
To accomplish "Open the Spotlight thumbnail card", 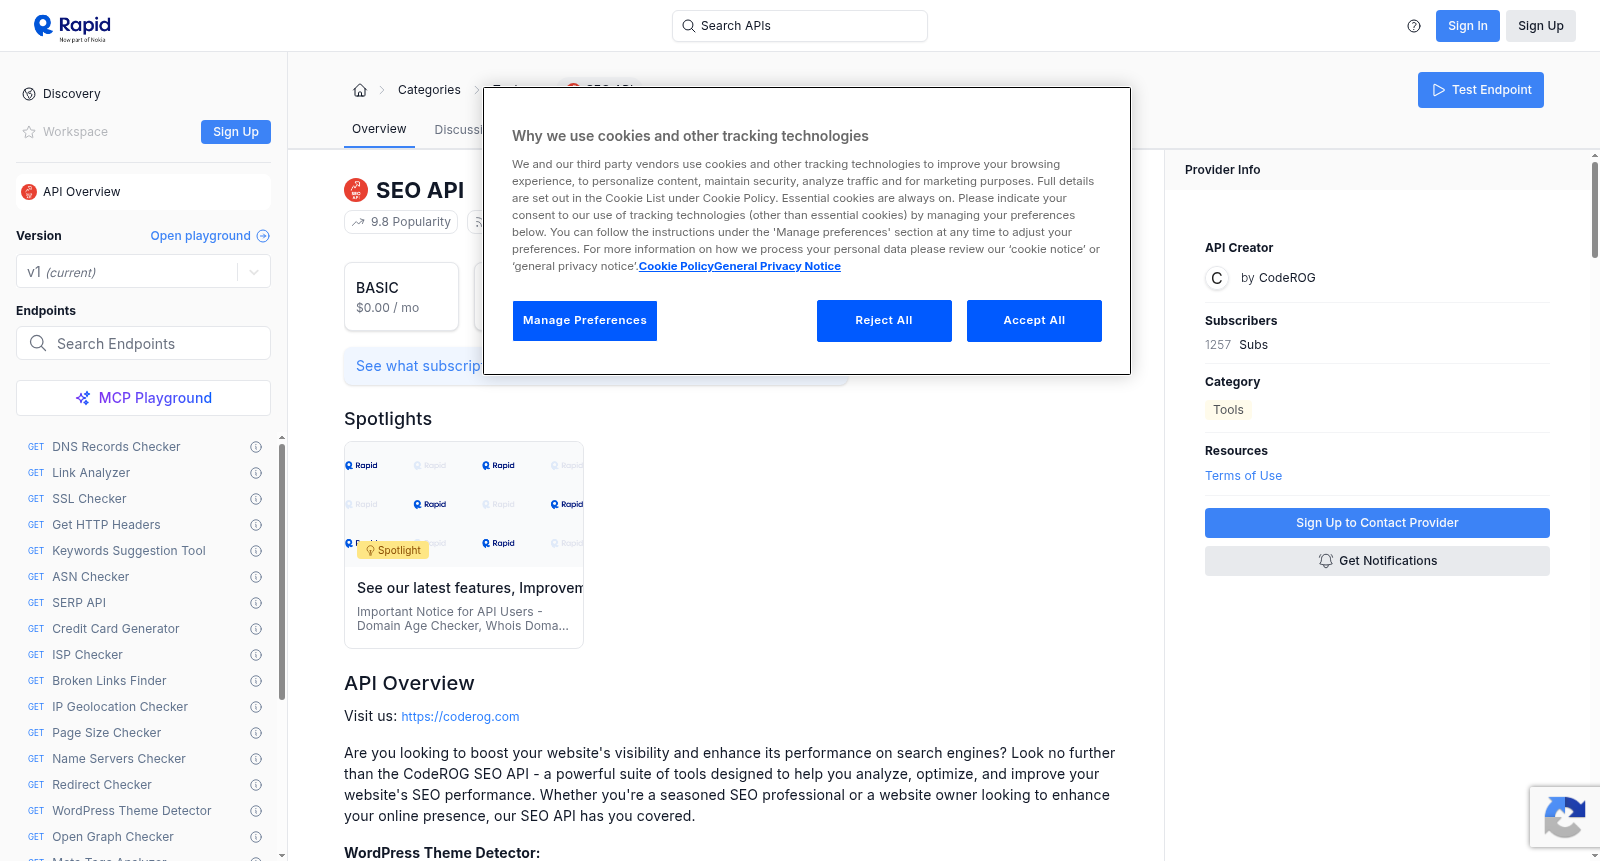I will pyautogui.click(x=464, y=545).
